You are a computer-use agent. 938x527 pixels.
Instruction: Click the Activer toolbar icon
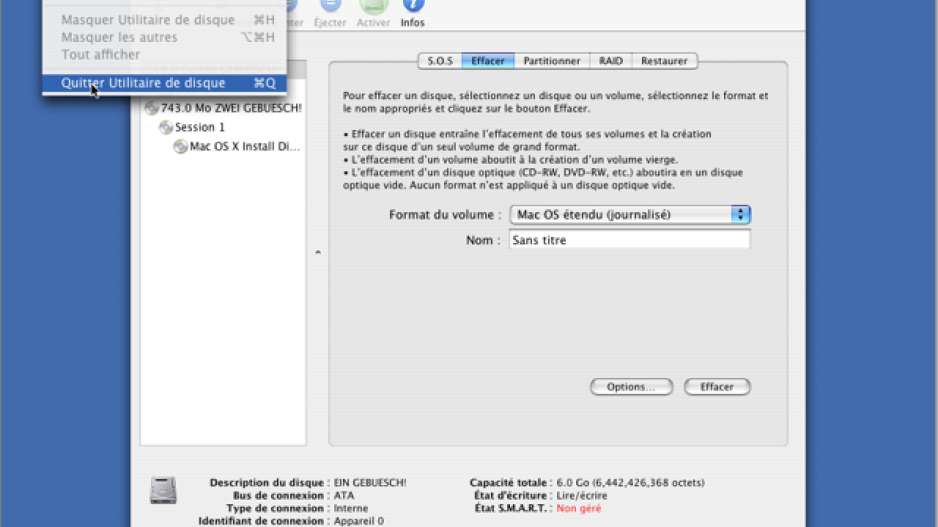click(x=373, y=6)
